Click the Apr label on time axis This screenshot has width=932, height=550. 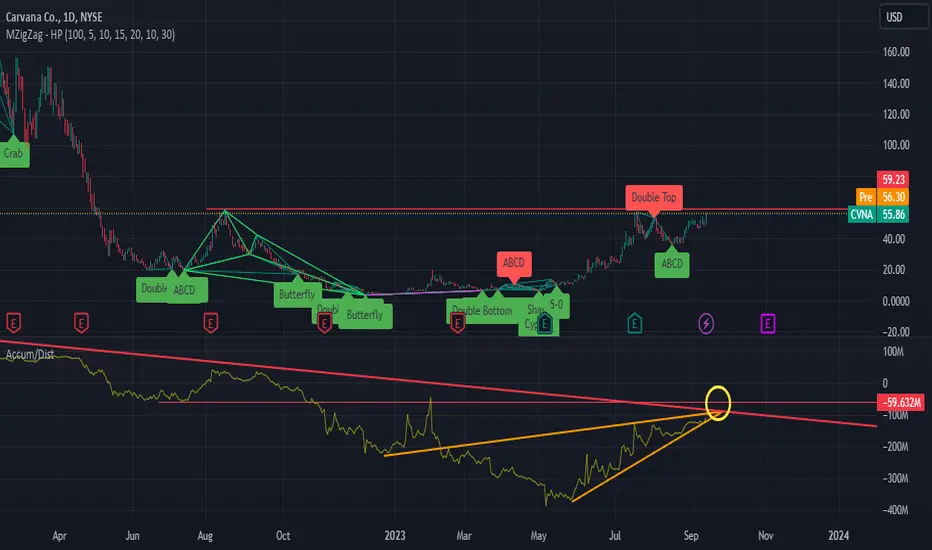pos(59,536)
